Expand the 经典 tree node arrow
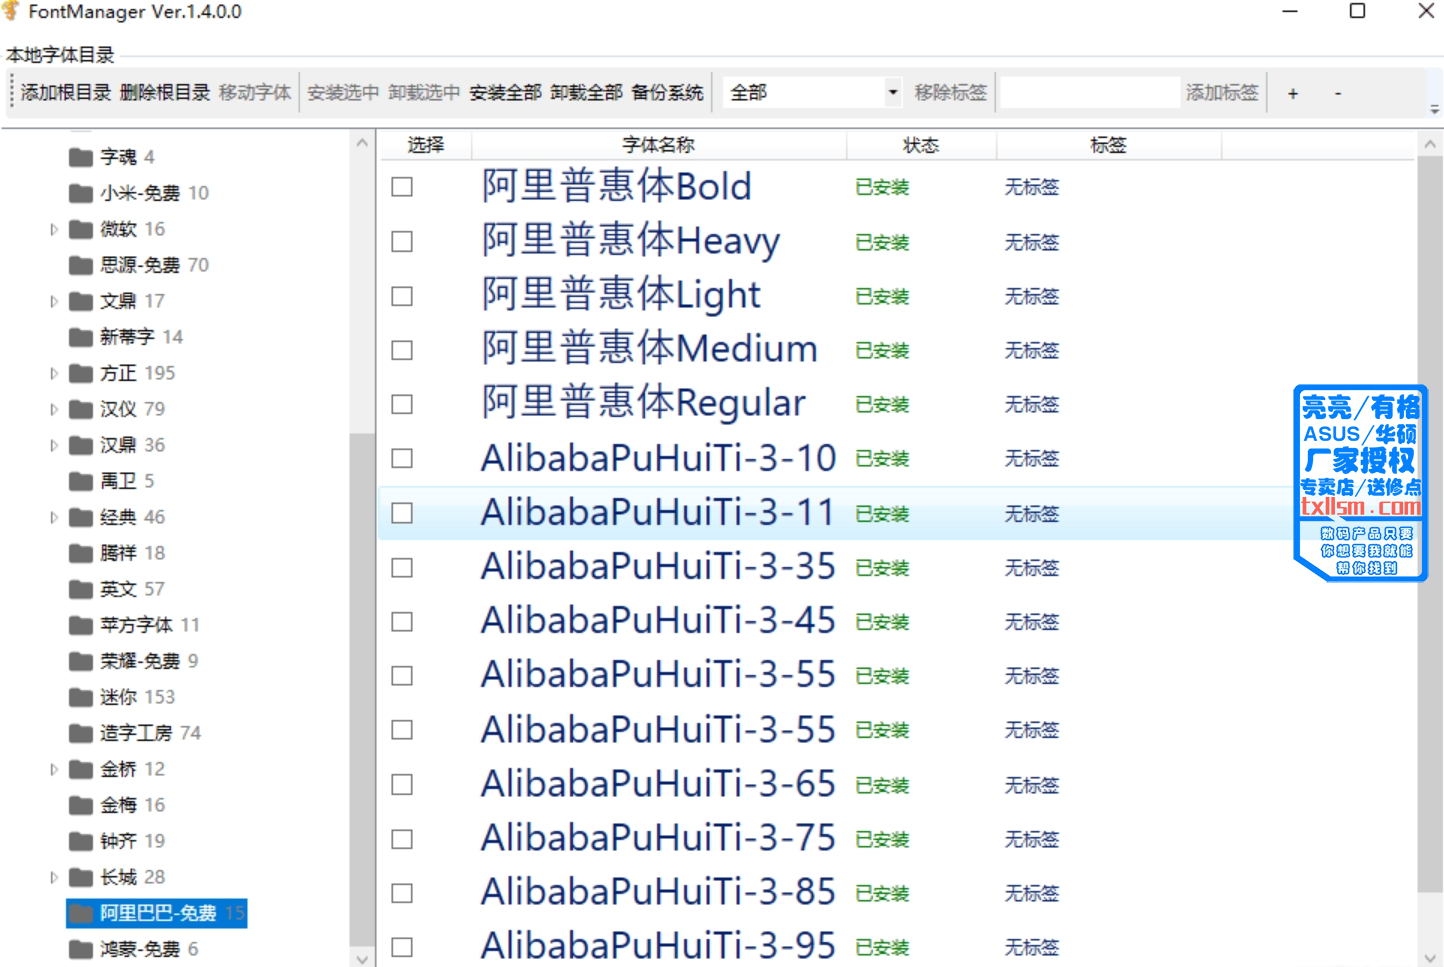The image size is (1444, 967). [54, 517]
